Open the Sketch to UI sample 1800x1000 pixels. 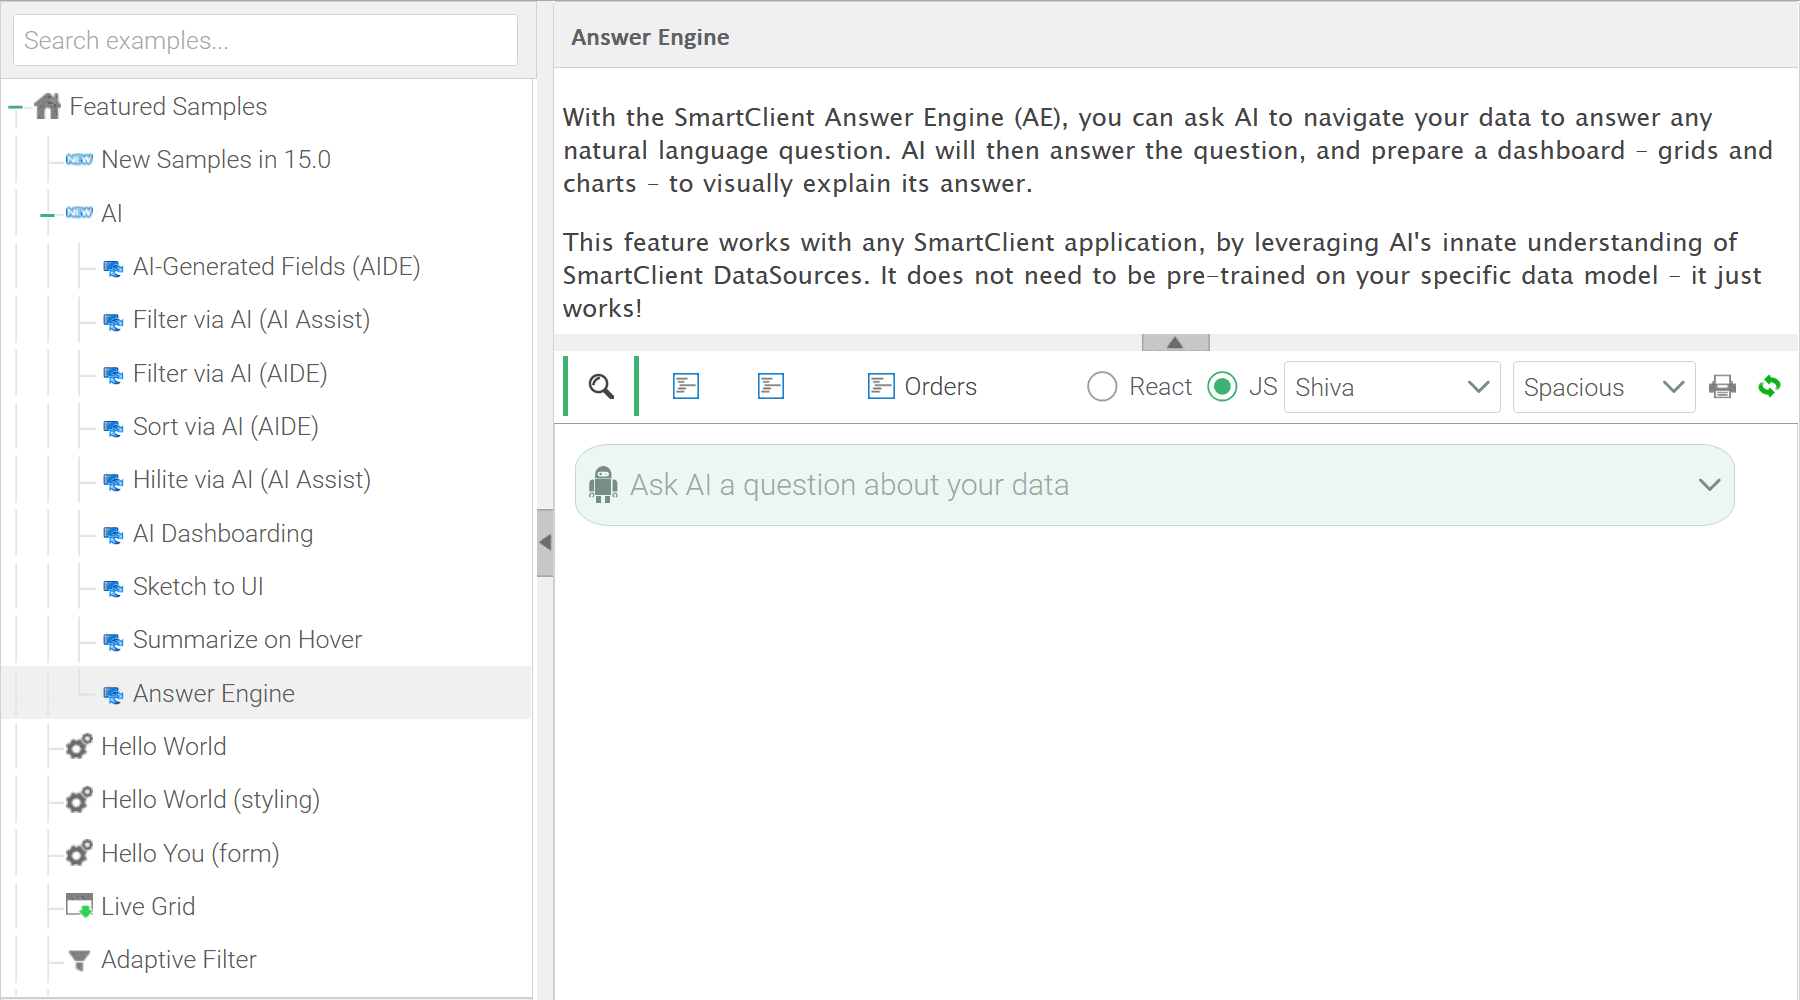pyautogui.click(x=198, y=586)
